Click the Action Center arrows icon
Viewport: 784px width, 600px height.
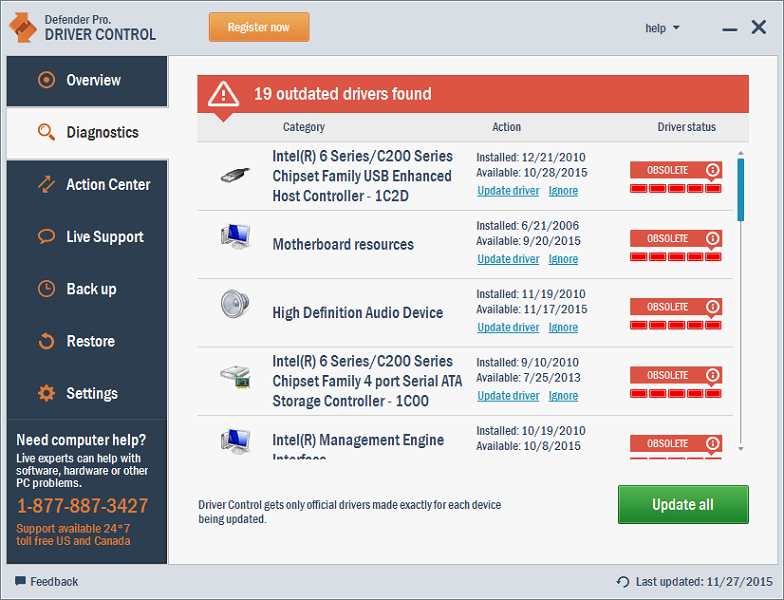click(x=46, y=185)
